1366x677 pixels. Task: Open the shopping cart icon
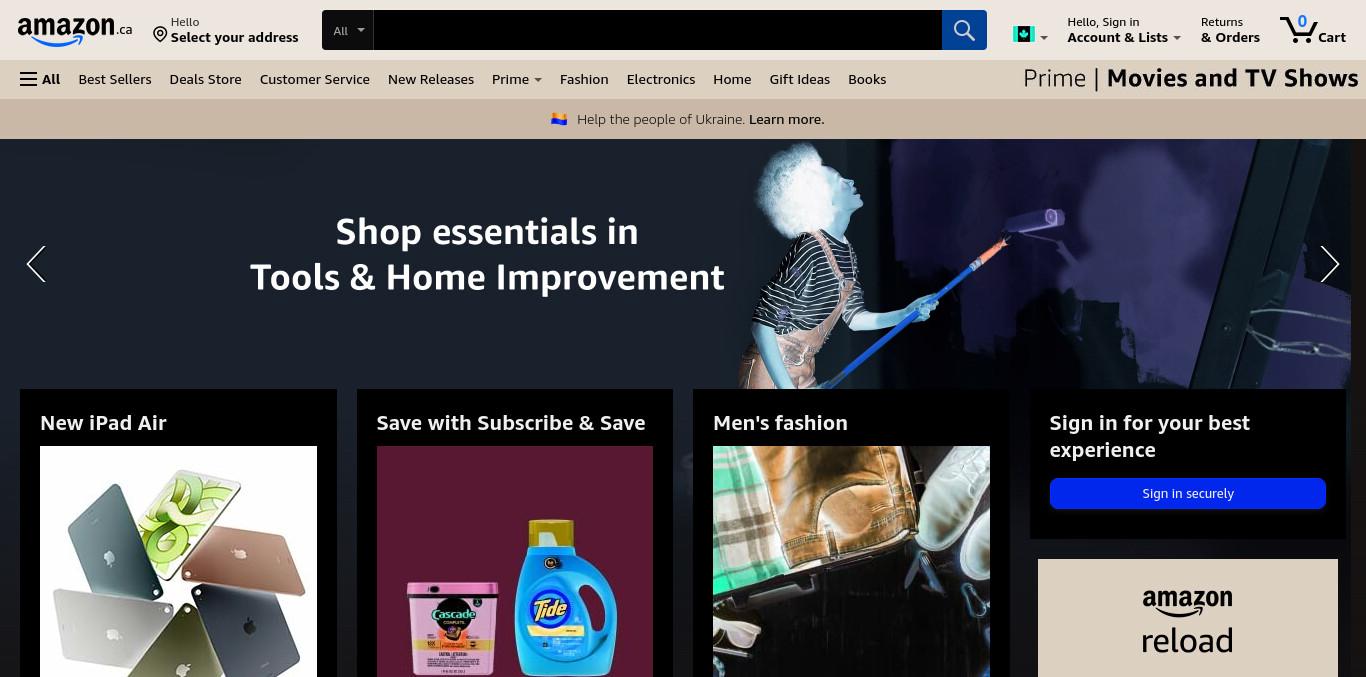point(1313,30)
